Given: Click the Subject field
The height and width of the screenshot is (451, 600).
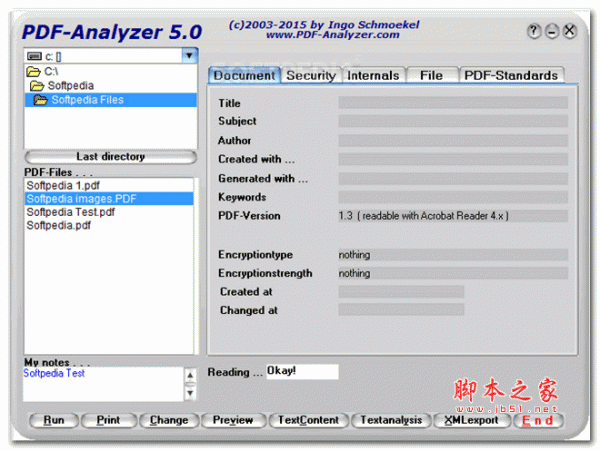Looking at the screenshot, I should pyautogui.click(x=453, y=121).
